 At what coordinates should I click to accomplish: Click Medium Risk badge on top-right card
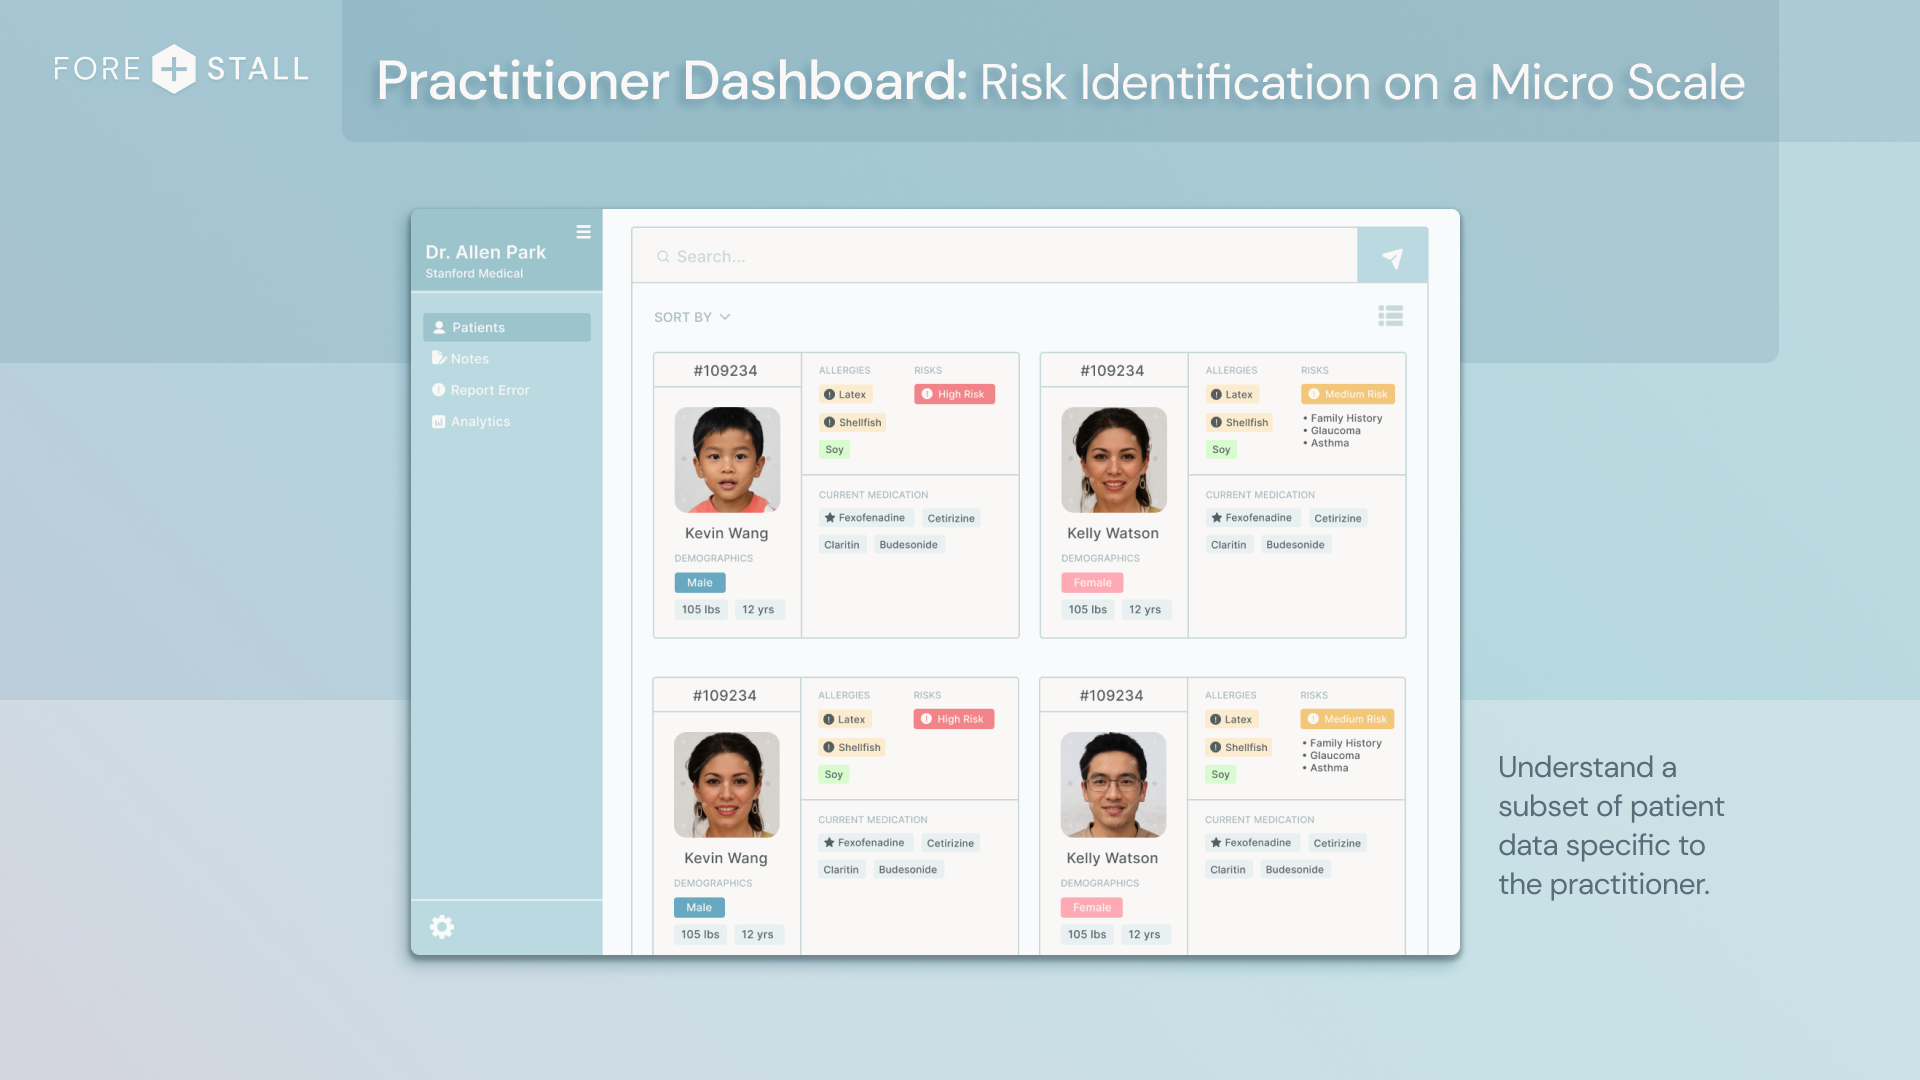[x=1347, y=394]
